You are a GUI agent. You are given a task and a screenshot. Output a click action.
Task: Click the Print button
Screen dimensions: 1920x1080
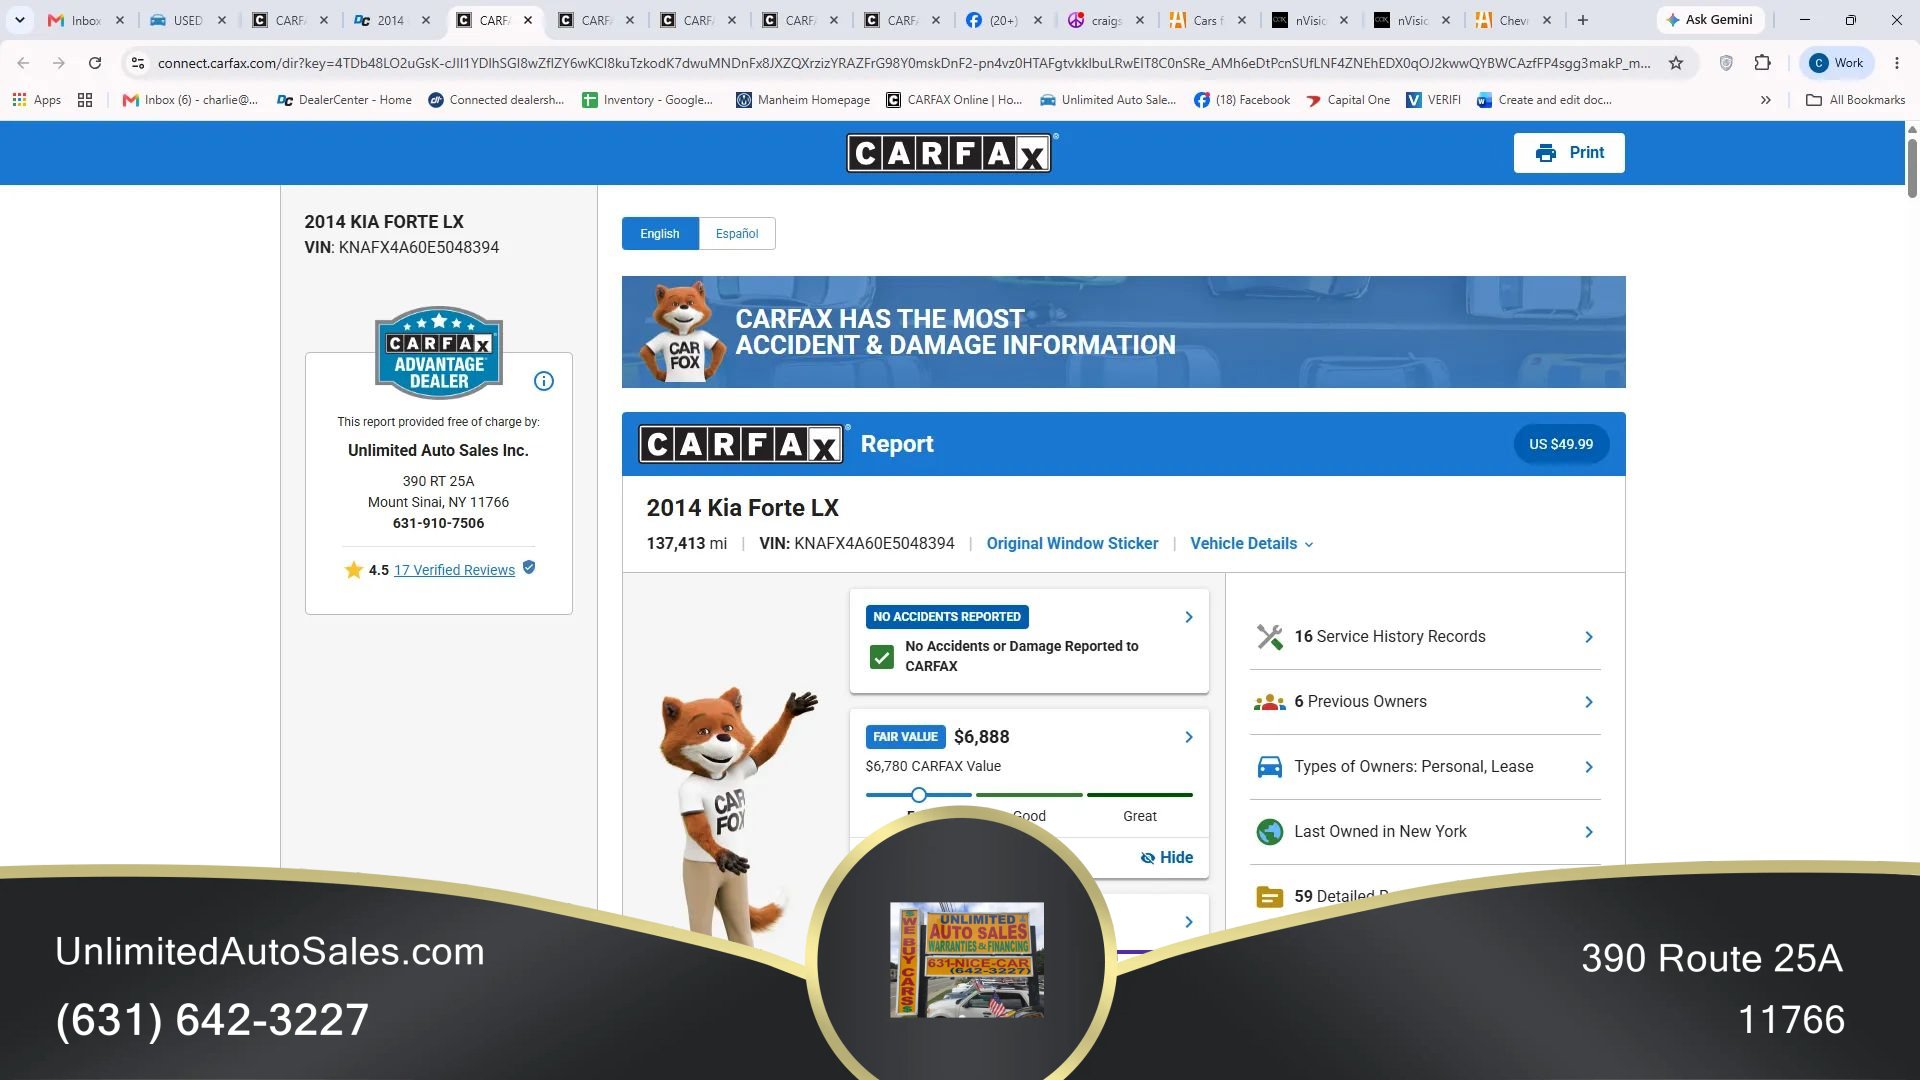[x=1568, y=153]
